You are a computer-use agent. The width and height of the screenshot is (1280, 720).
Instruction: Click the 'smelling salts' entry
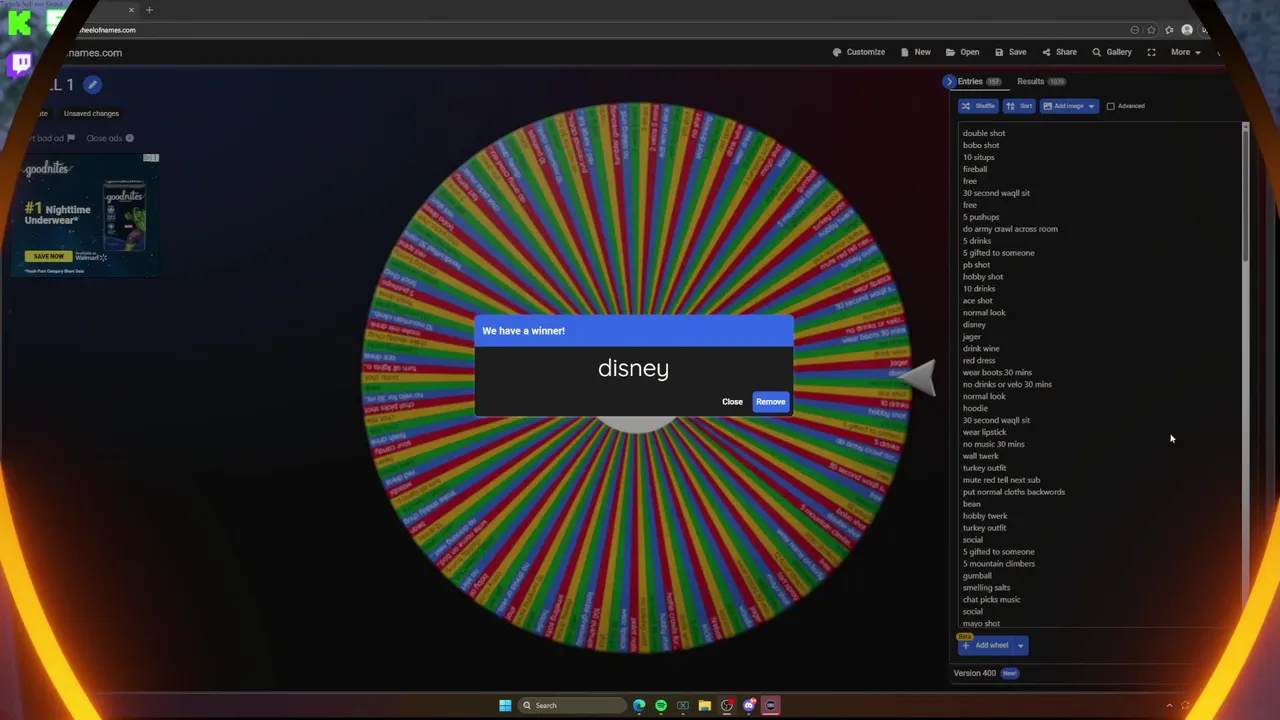(987, 588)
